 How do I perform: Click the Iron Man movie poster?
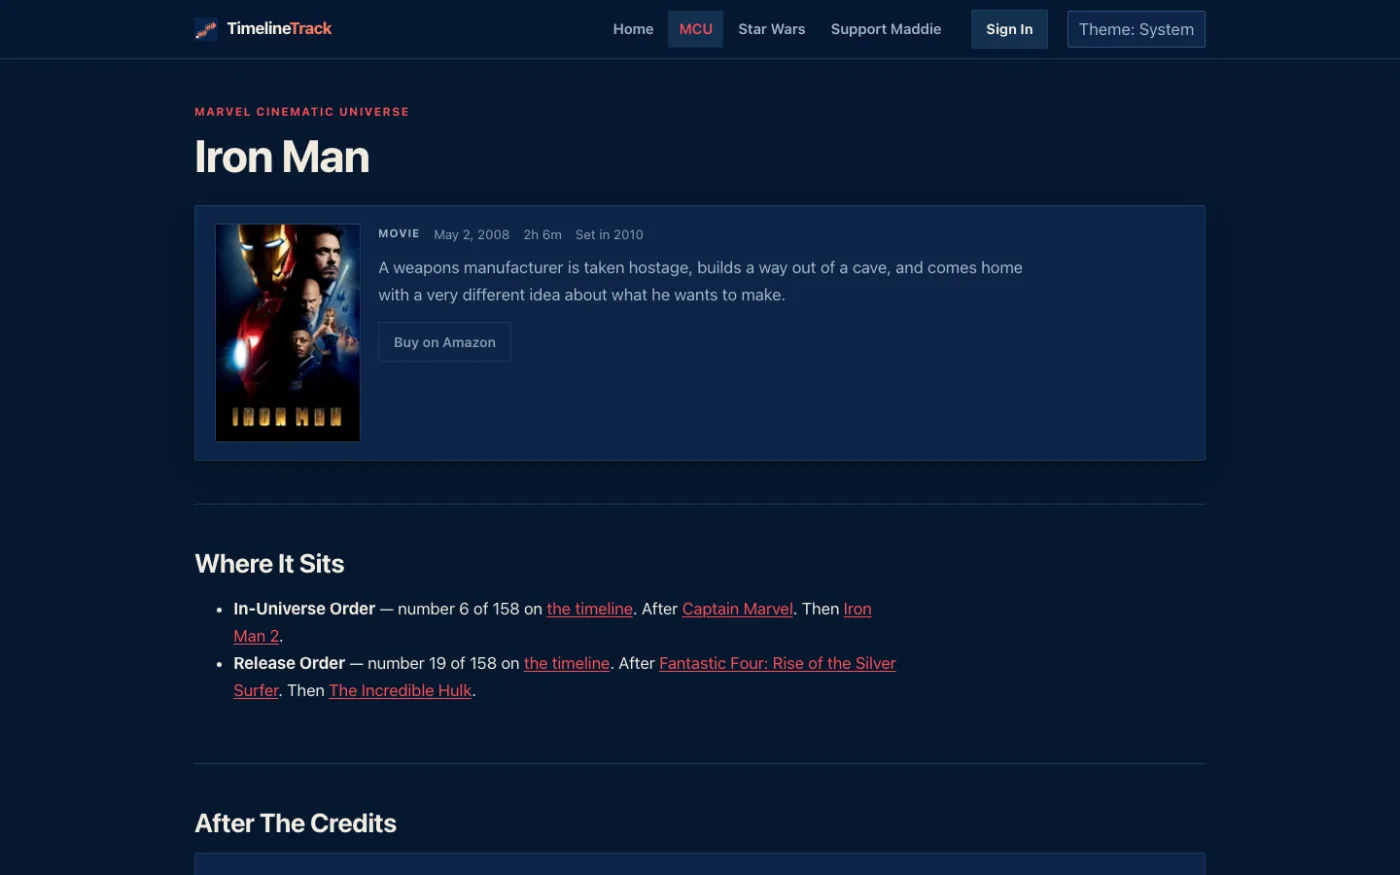(x=288, y=333)
